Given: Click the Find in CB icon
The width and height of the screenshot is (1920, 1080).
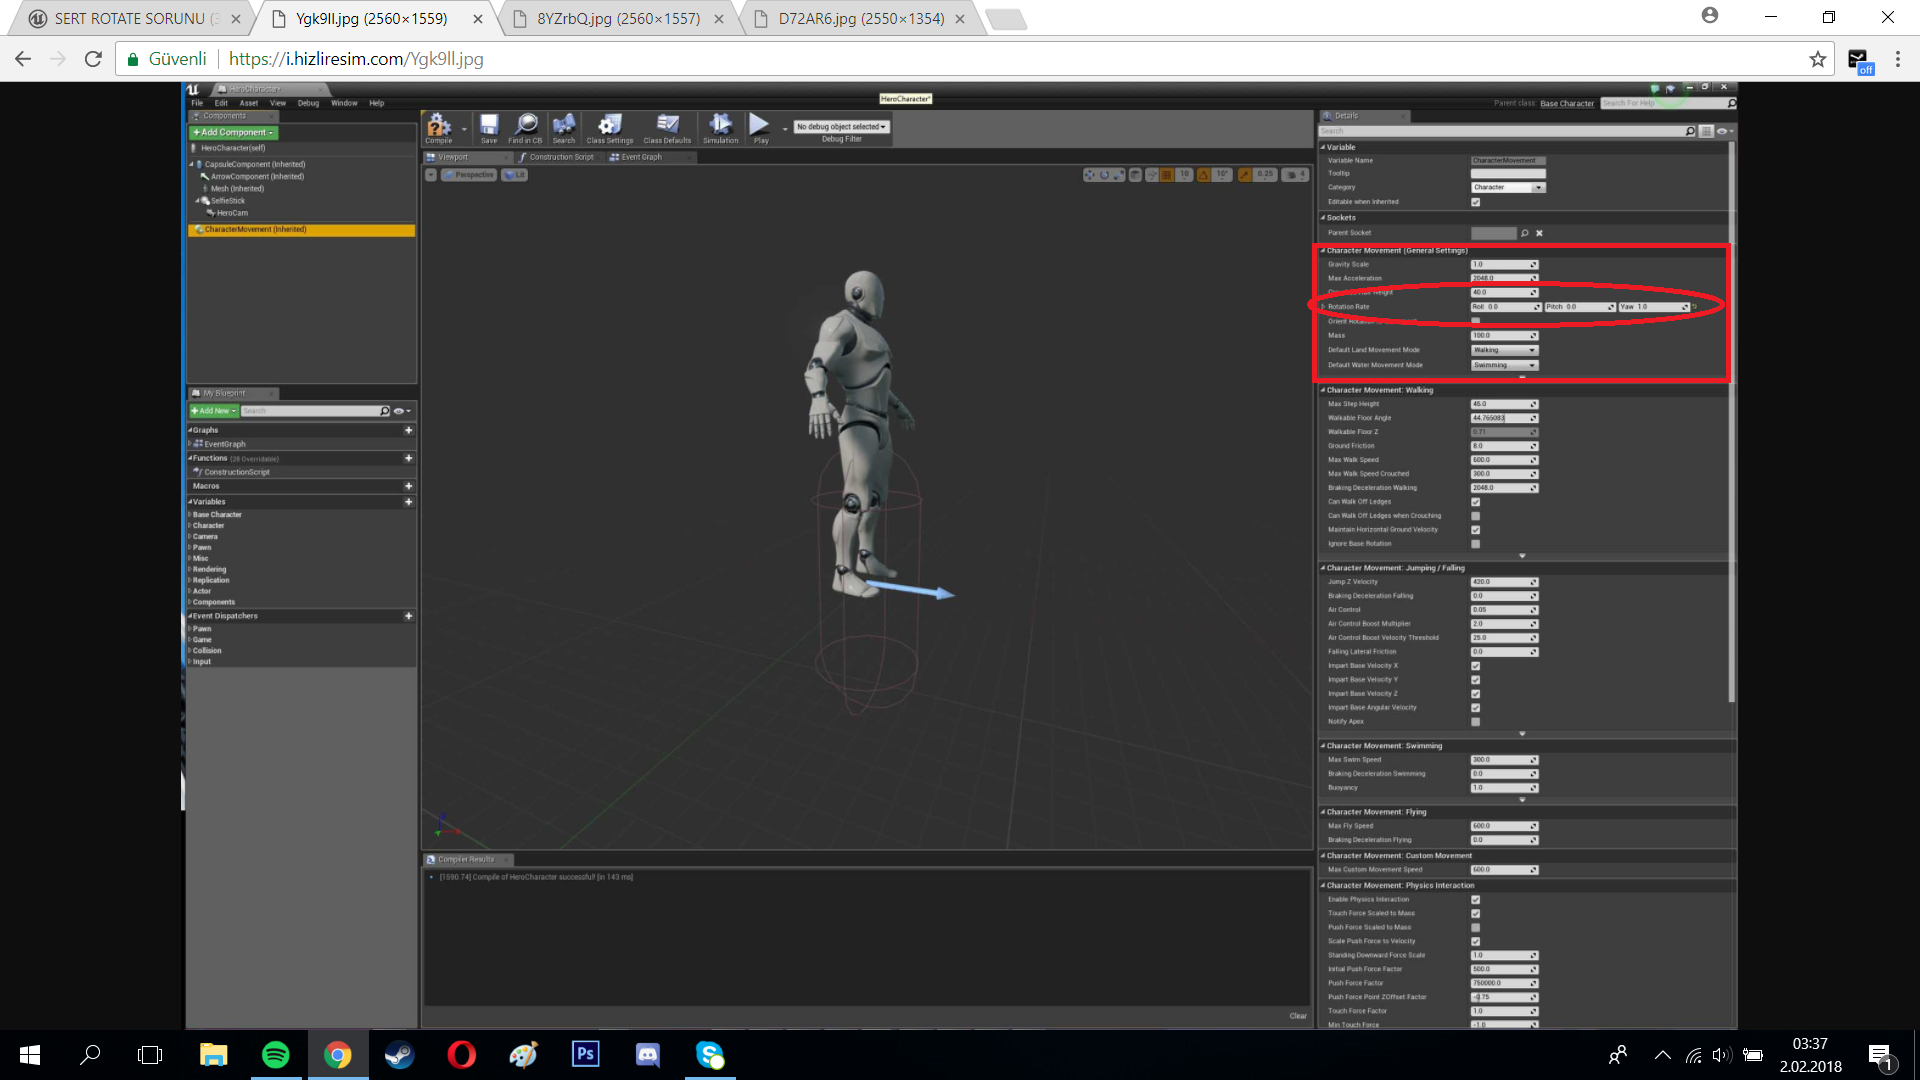Looking at the screenshot, I should [x=526, y=127].
